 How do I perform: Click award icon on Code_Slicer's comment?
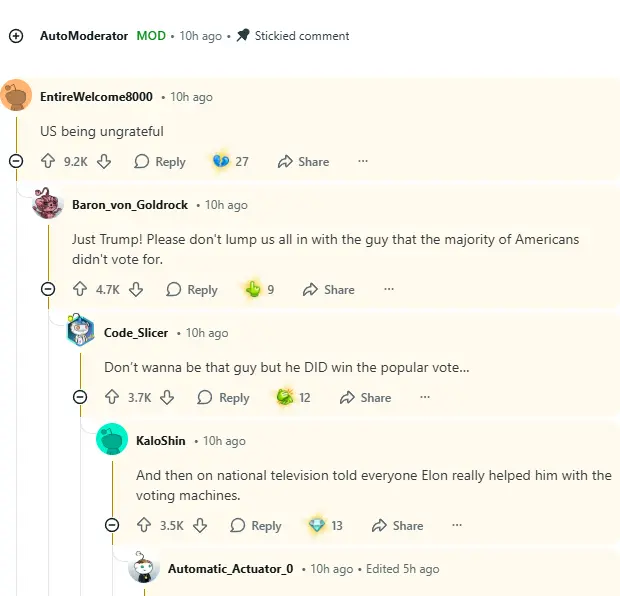[x=285, y=397]
